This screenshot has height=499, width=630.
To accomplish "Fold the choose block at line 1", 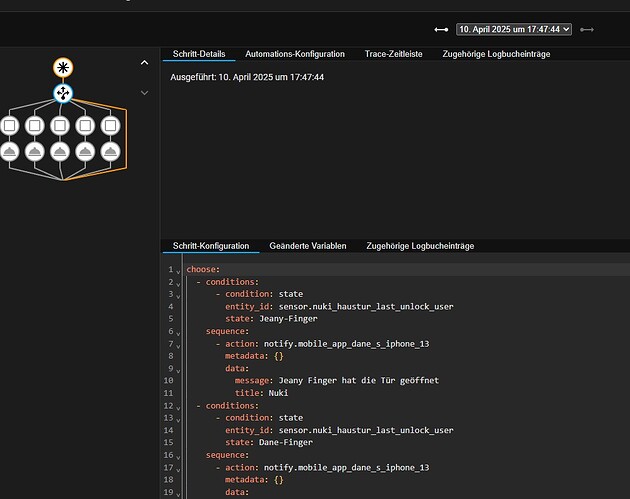I will tap(178, 272).
